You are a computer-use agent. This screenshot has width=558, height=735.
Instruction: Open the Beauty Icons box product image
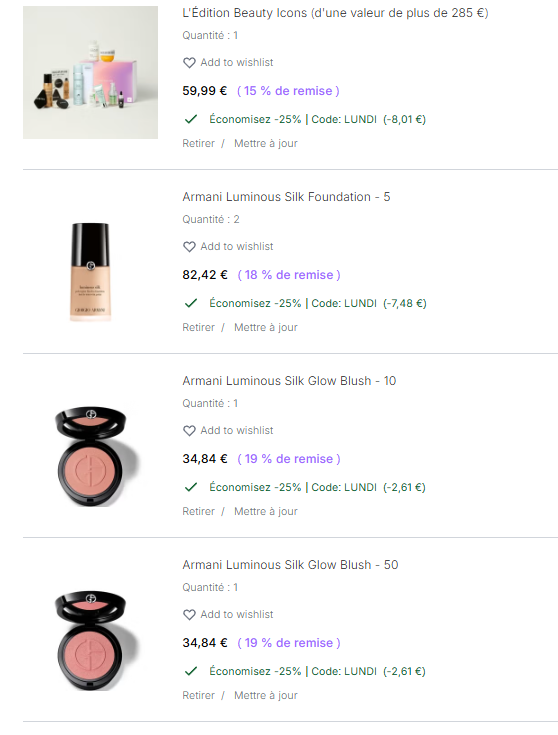pyautogui.click(x=90, y=72)
